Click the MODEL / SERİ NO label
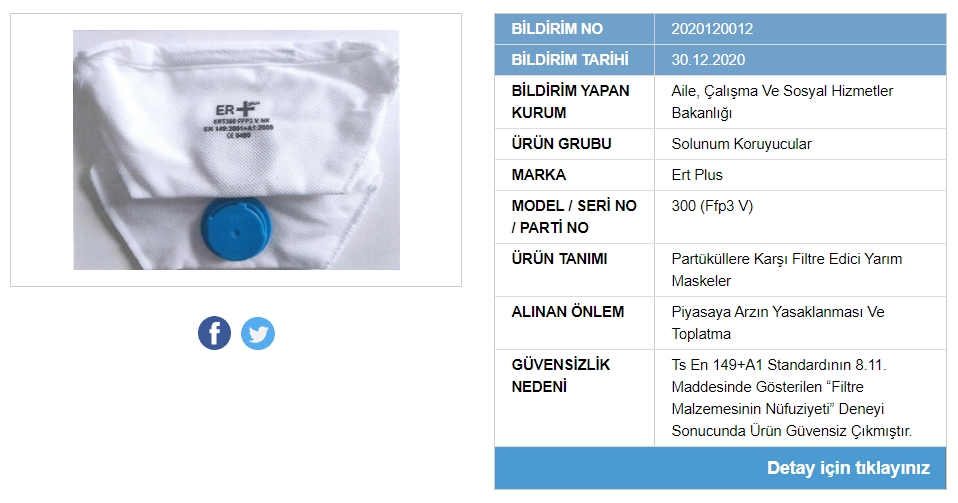 point(574,206)
